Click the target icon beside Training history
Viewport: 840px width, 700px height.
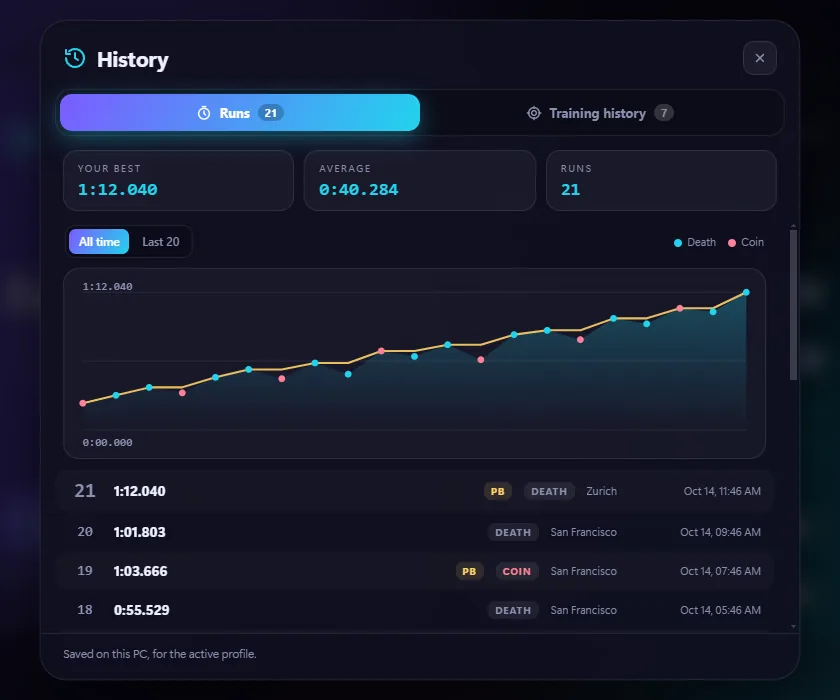click(x=534, y=113)
